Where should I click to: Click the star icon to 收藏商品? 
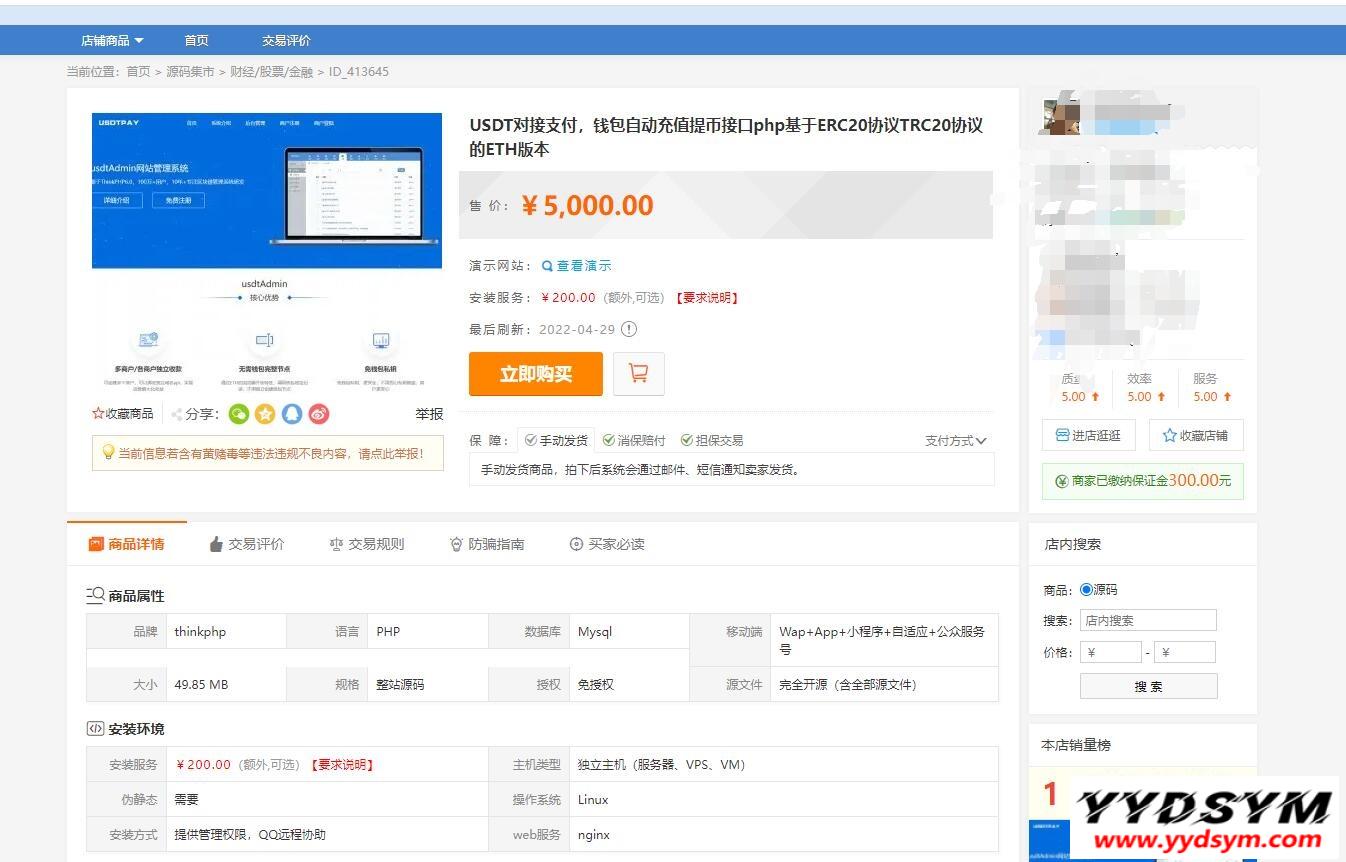tap(98, 413)
